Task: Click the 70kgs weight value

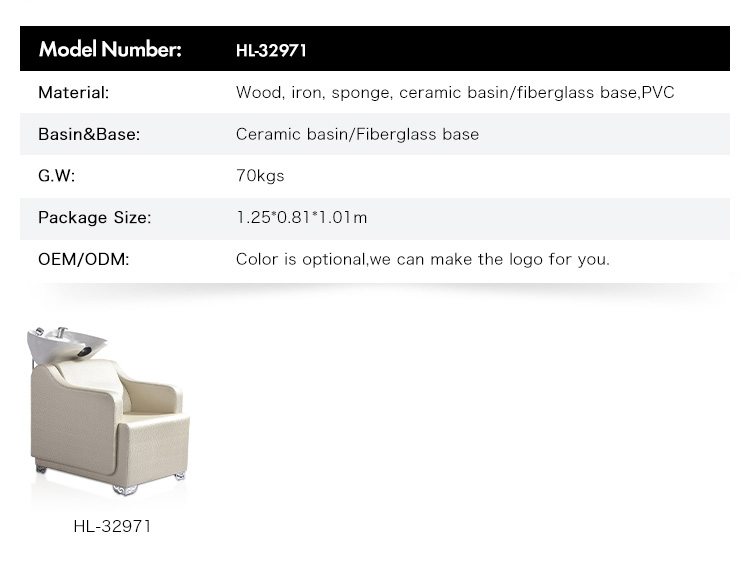Action: click(x=260, y=176)
